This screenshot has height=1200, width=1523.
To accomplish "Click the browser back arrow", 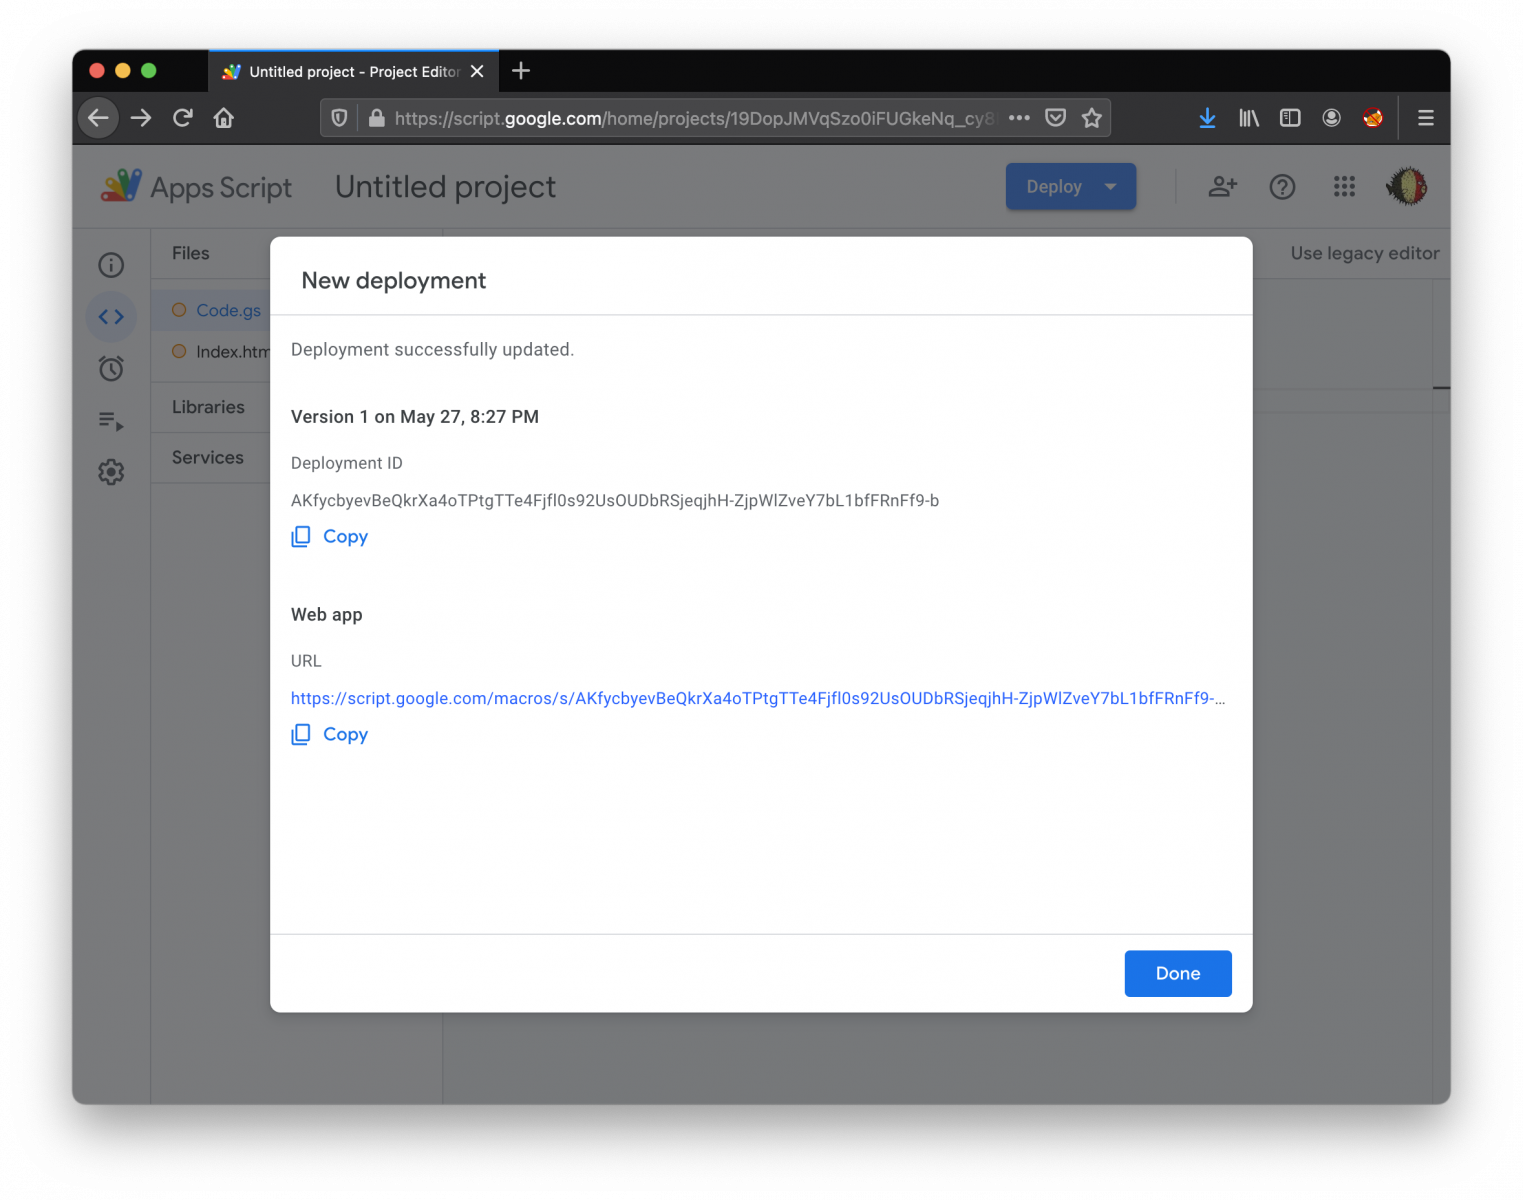I will click(98, 118).
